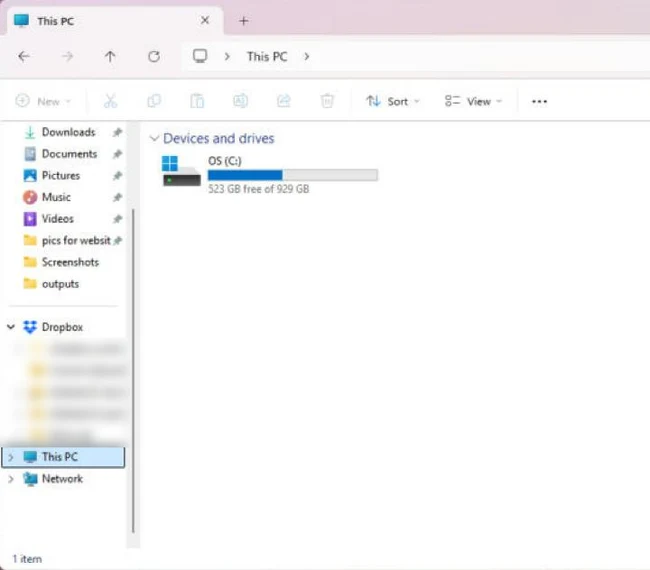The height and width of the screenshot is (570, 650).
Task: Click the OS (C:) drive label
Action: click(x=225, y=161)
